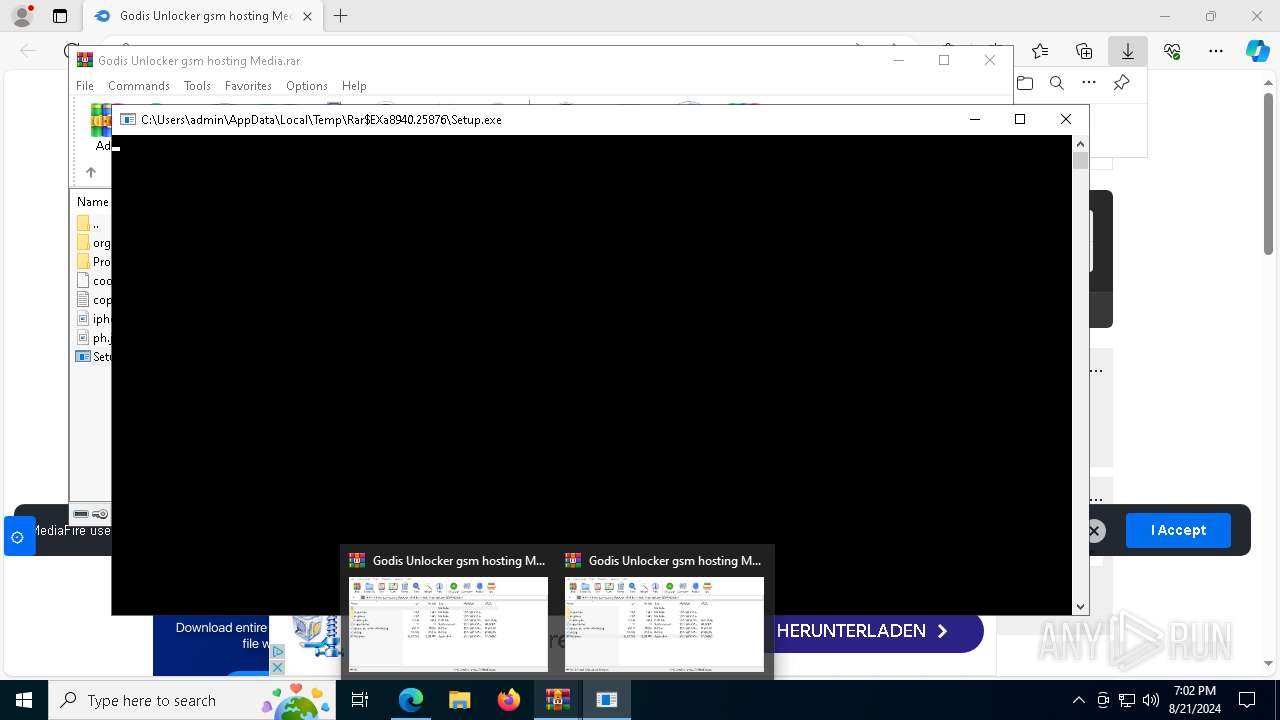Open a new browser tab

[x=341, y=16]
